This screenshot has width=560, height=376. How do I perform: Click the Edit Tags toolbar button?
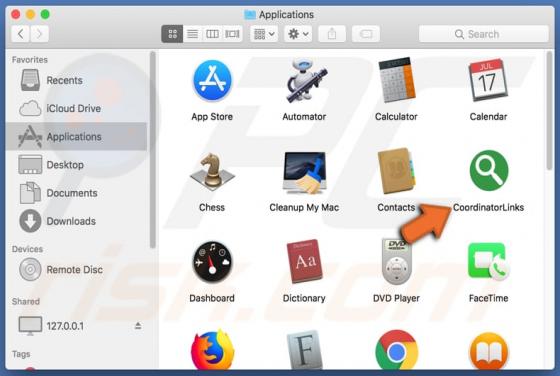point(366,34)
